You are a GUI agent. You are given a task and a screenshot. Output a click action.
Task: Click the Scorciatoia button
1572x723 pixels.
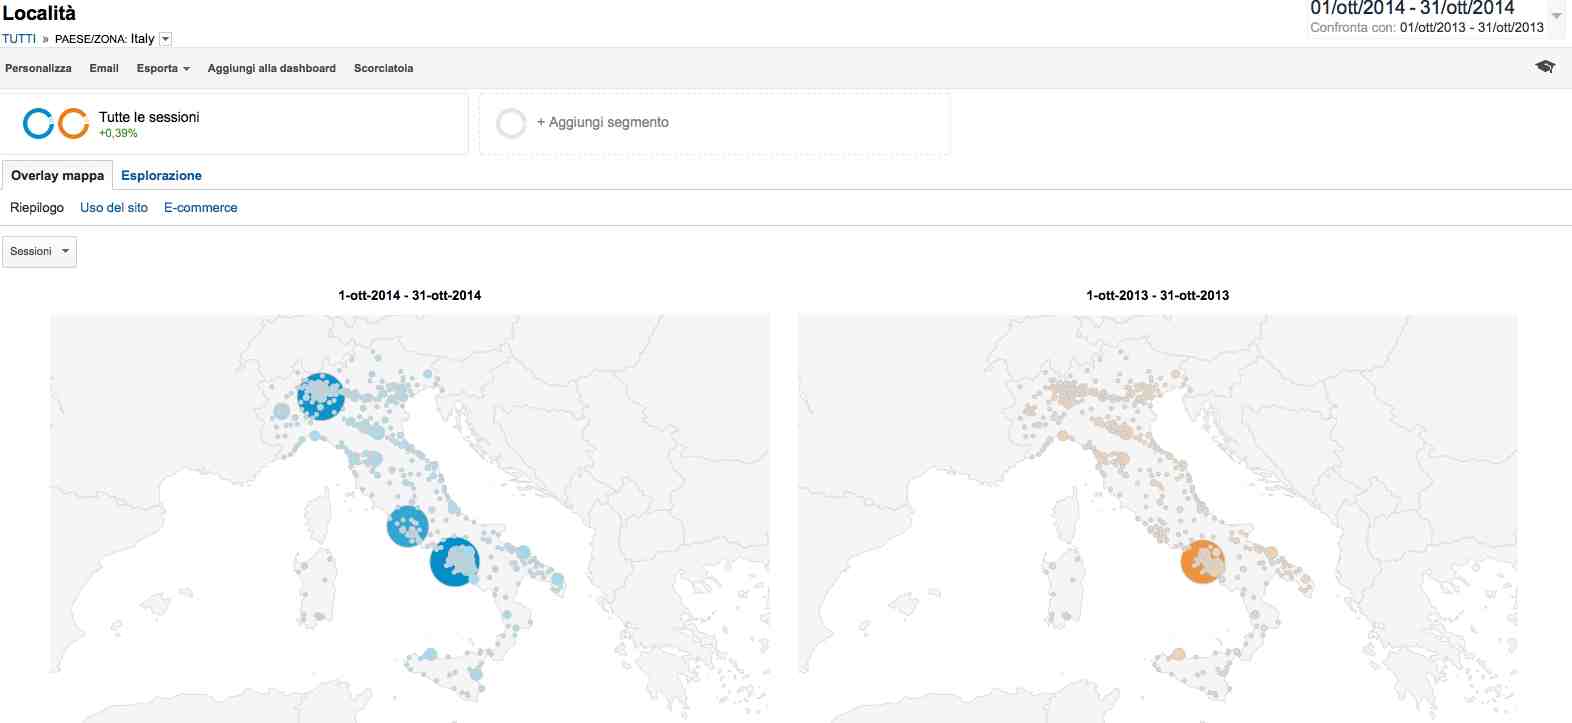point(383,68)
